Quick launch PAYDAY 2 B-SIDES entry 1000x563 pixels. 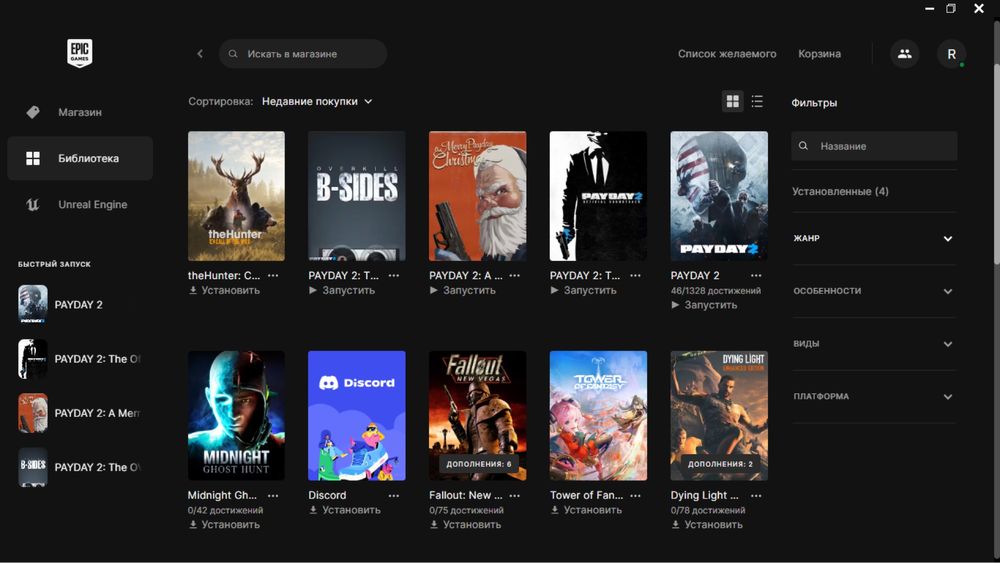(x=80, y=467)
